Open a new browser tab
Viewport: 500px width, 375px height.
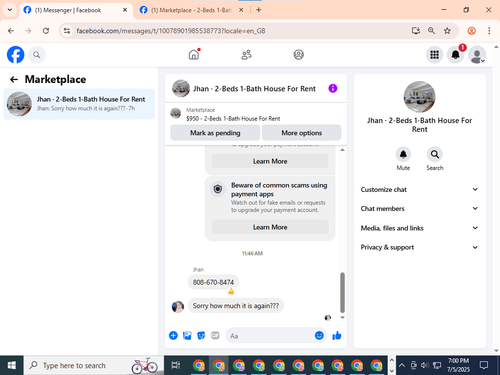[x=259, y=10]
